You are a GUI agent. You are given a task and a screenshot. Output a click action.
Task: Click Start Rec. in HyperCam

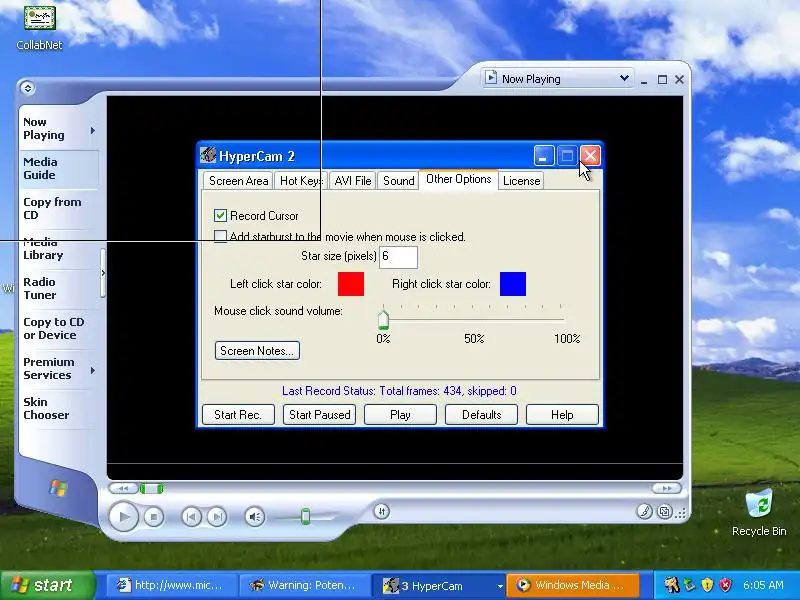tap(238, 415)
